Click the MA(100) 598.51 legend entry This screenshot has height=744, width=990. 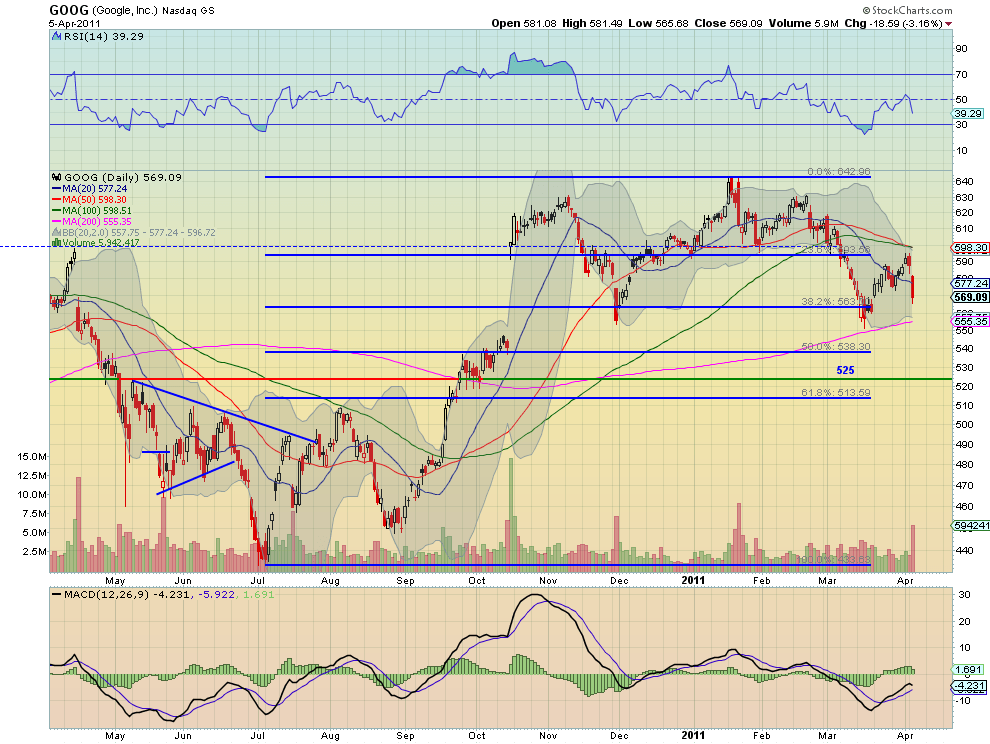(x=92, y=210)
